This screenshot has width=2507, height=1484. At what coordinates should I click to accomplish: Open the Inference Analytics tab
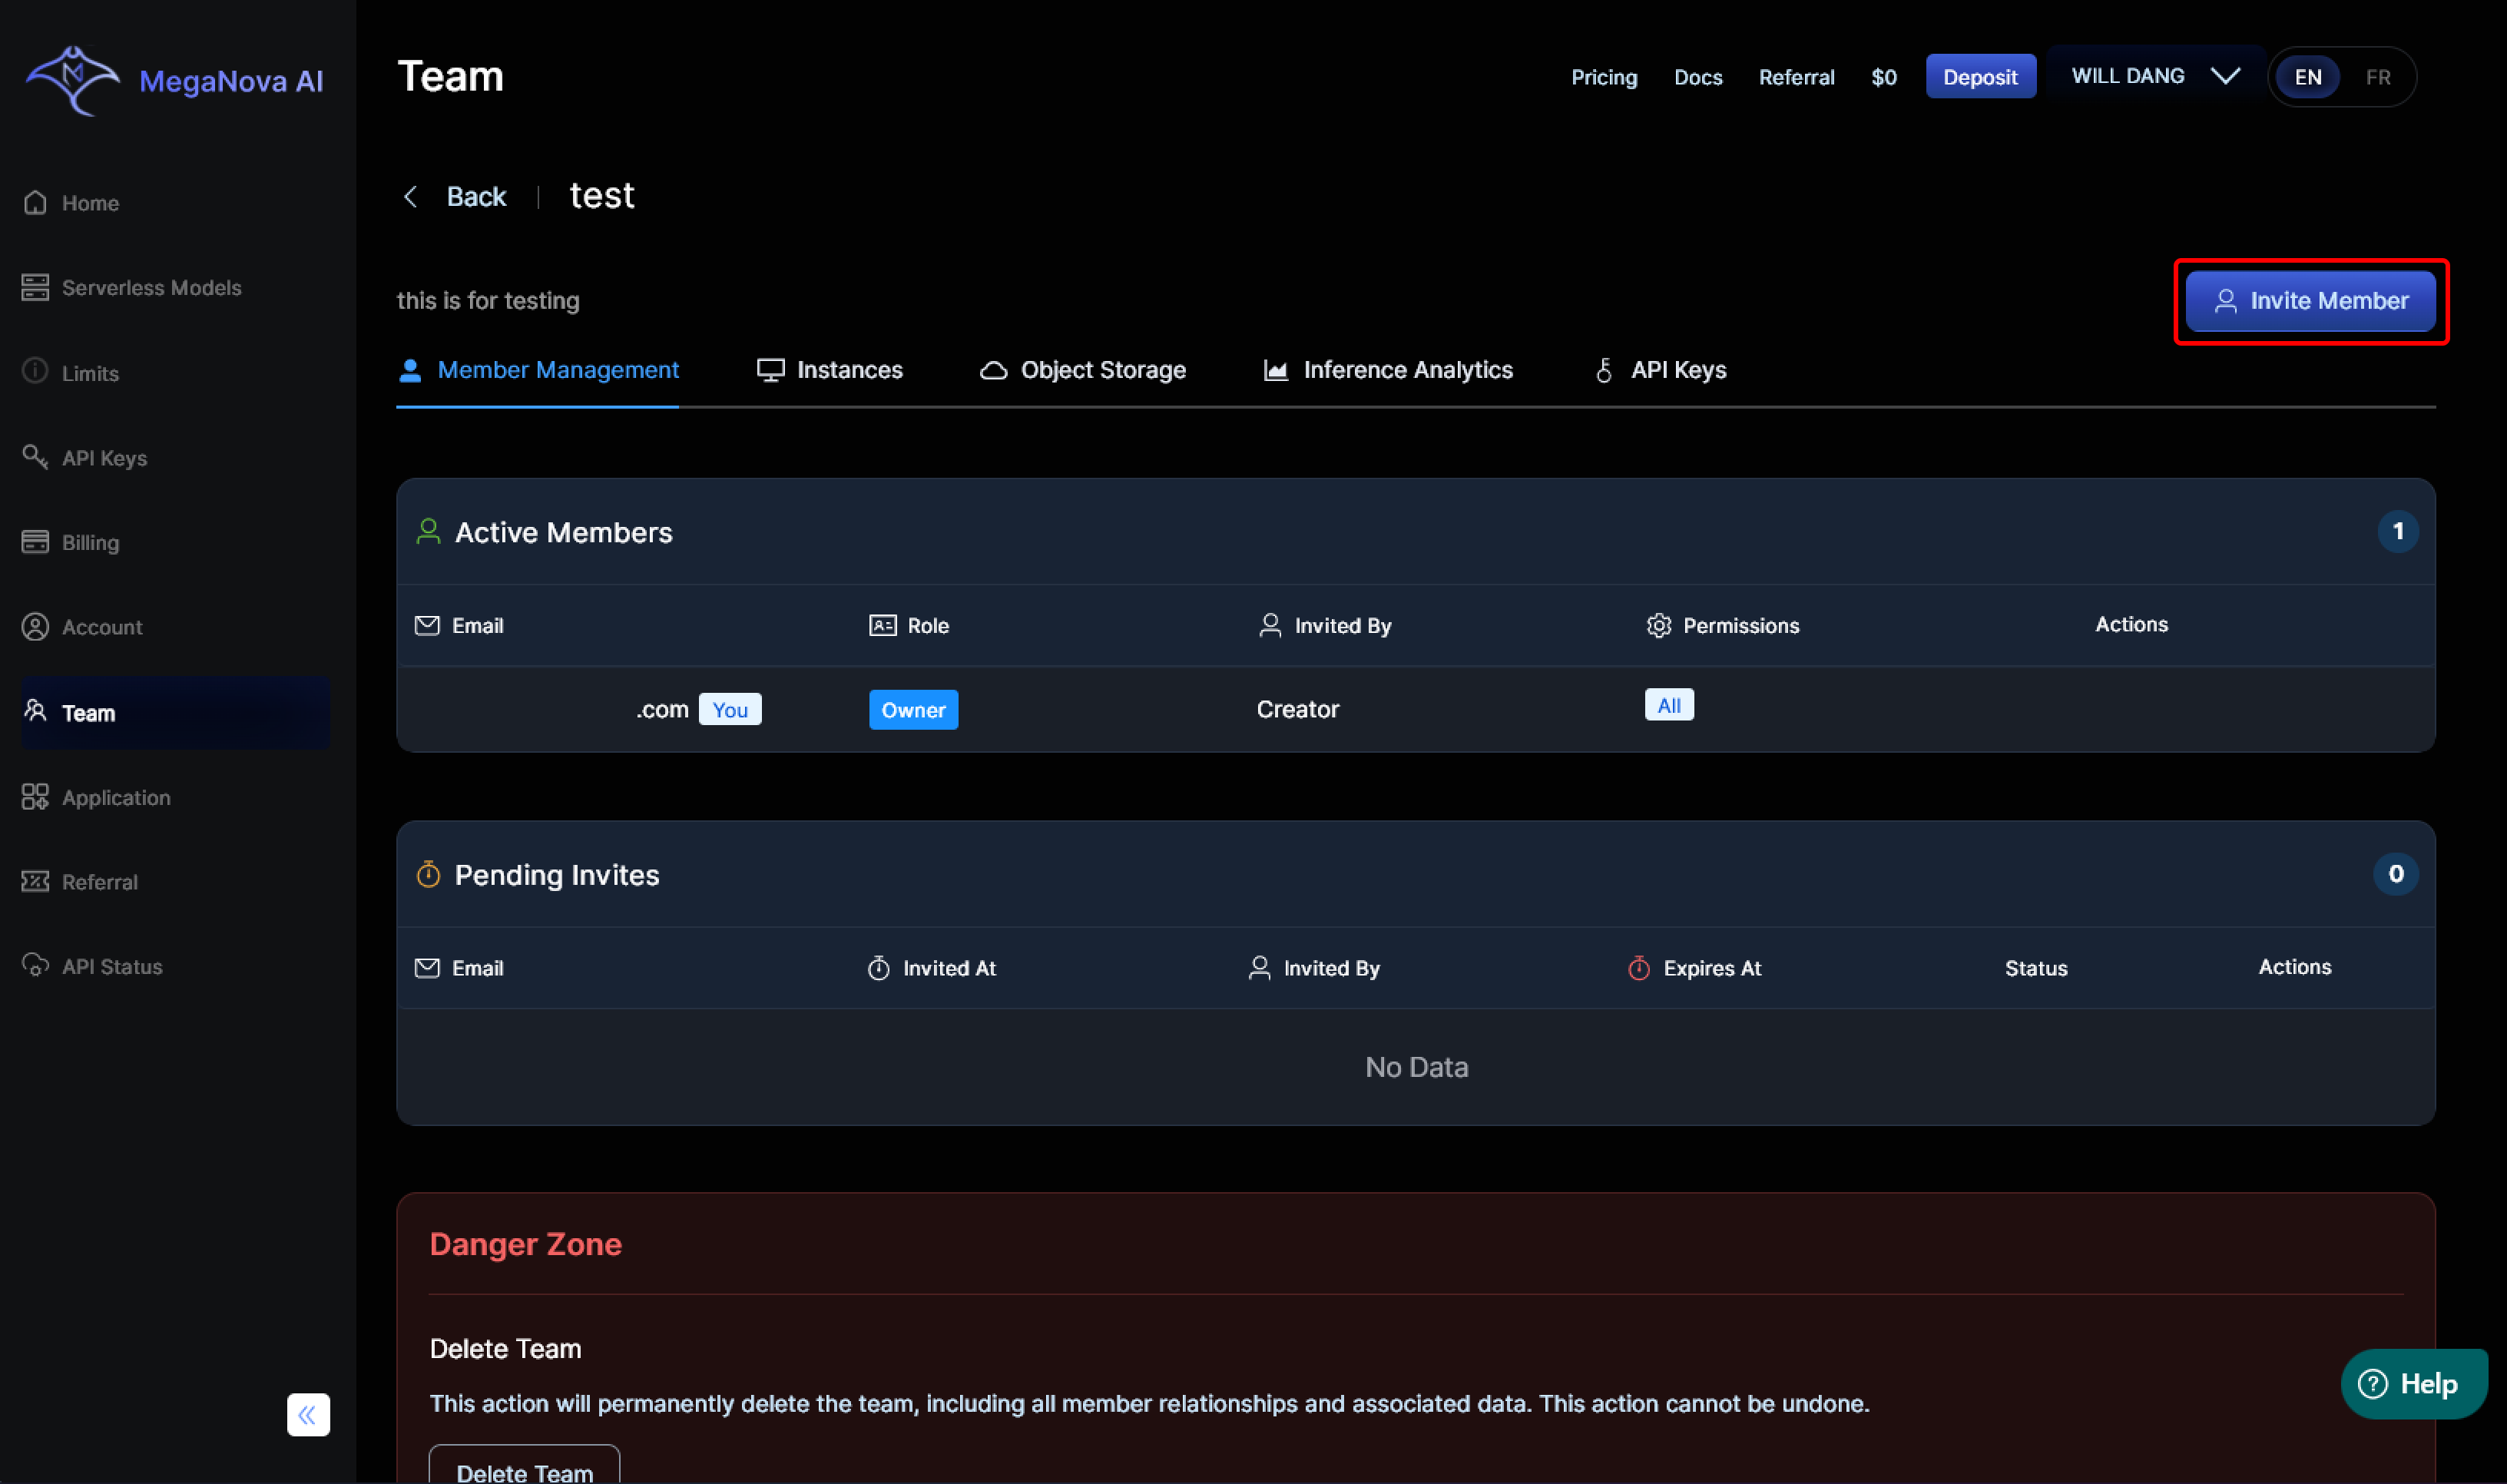point(1388,370)
